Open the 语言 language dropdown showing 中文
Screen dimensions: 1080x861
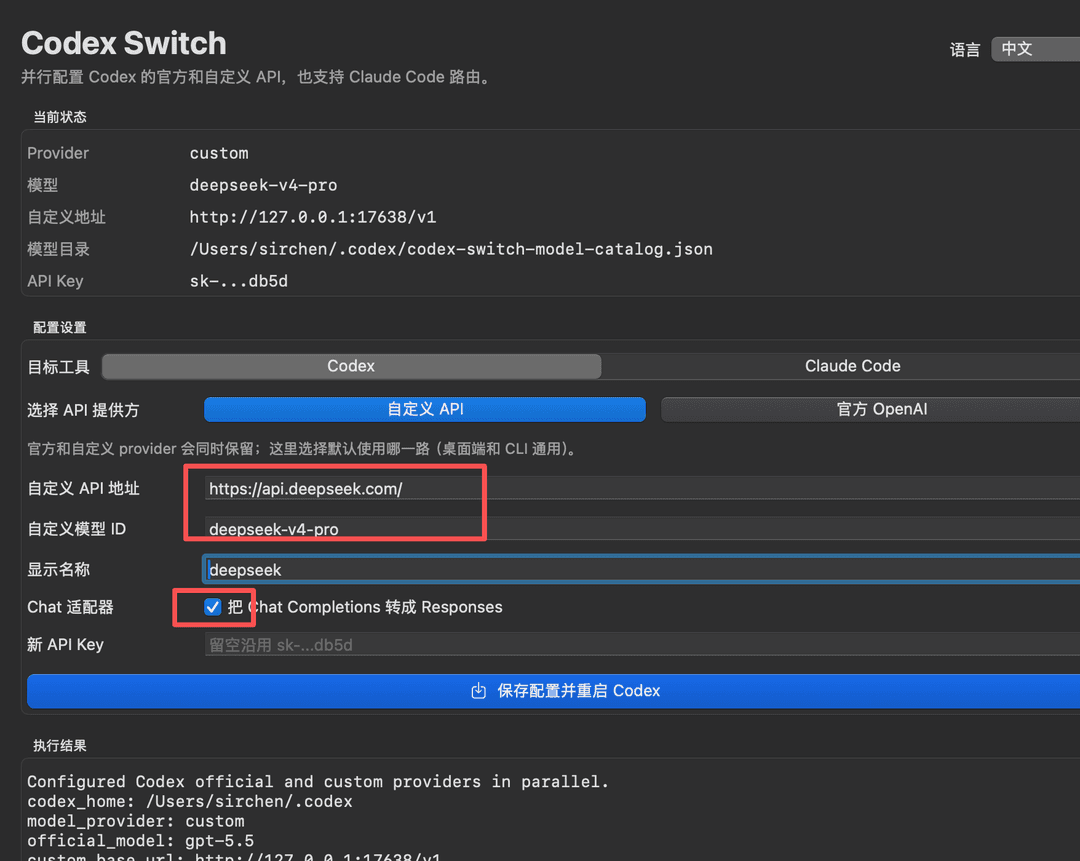(x=1035, y=49)
